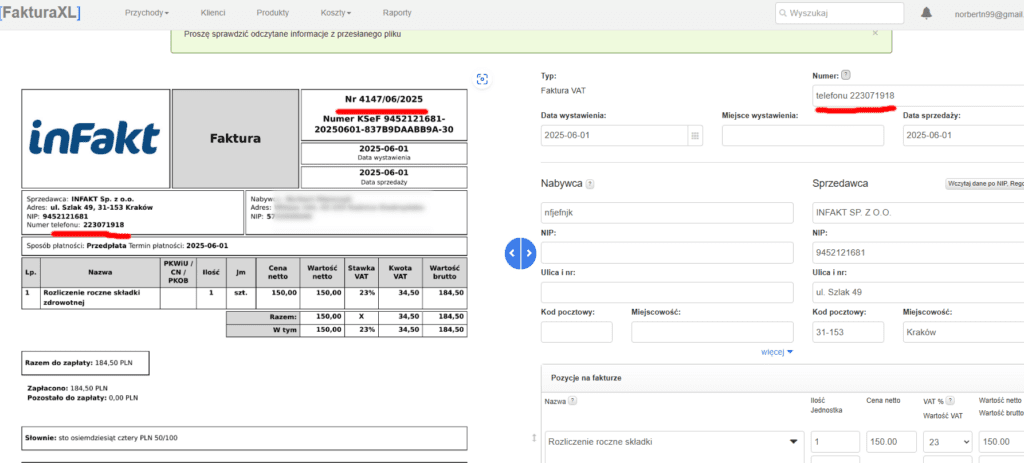
Task: Open the Raporty menu item
Action: click(396, 13)
